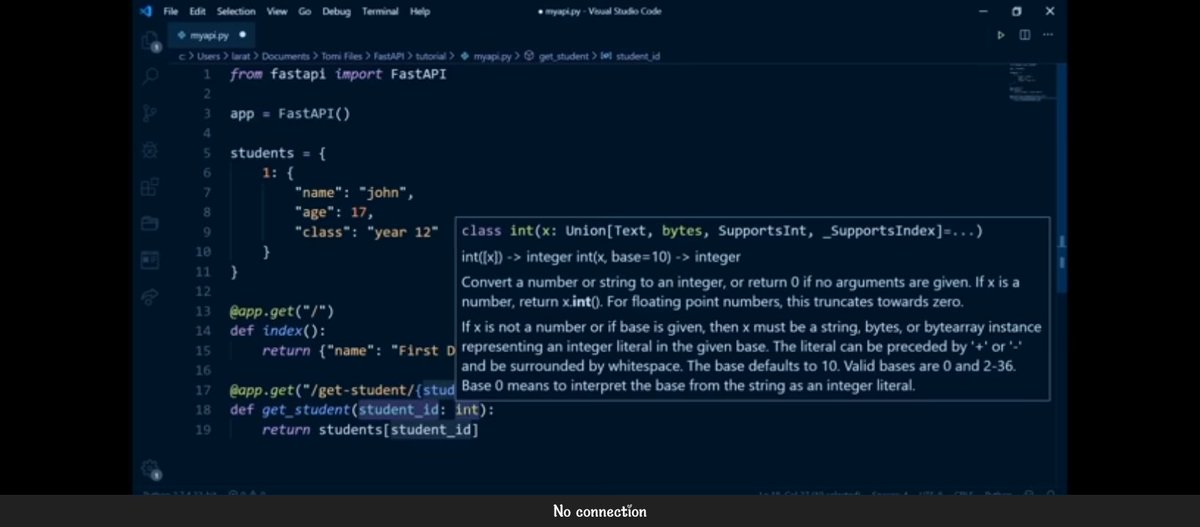Open the Debug view in activity bar

151,150
